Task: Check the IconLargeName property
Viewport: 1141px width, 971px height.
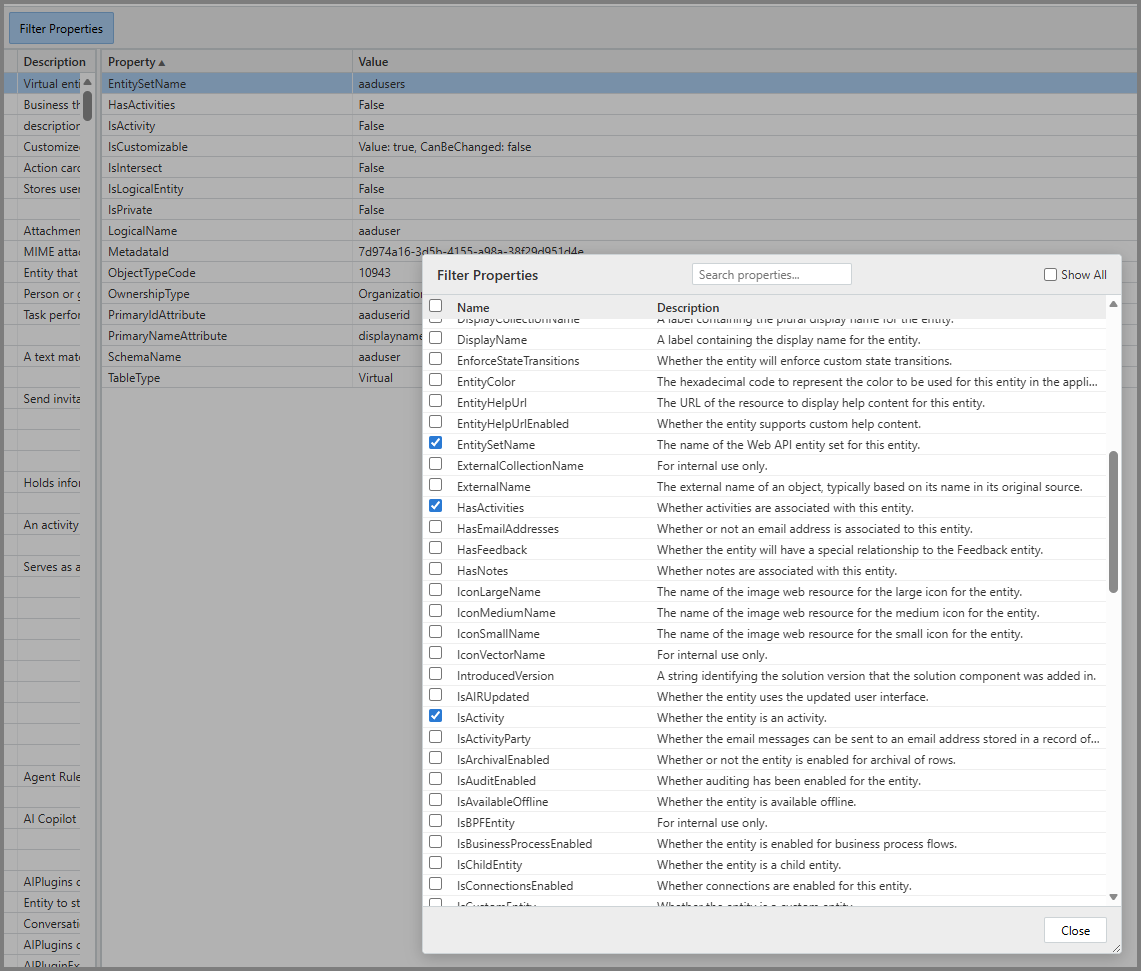Action: coord(435,589)
